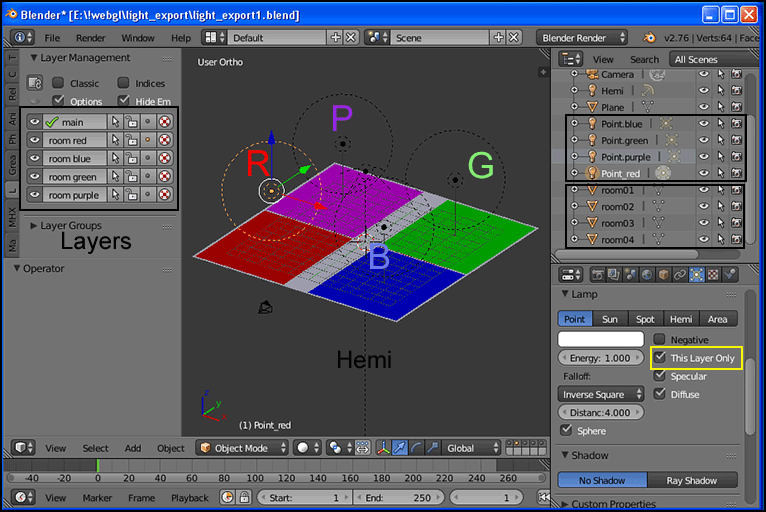Toggle the manipulate center points icon
The image size is (766, 512).
point(362,448)
